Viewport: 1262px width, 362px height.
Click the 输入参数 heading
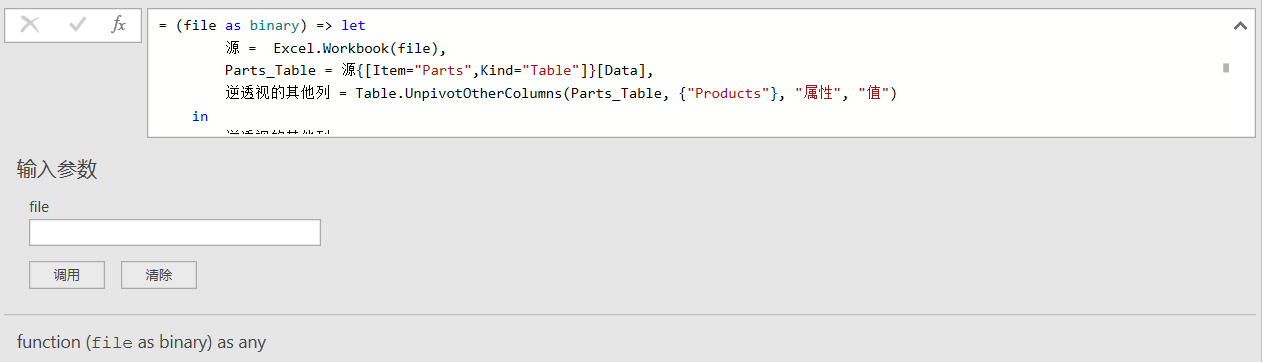tap(57, 170)
